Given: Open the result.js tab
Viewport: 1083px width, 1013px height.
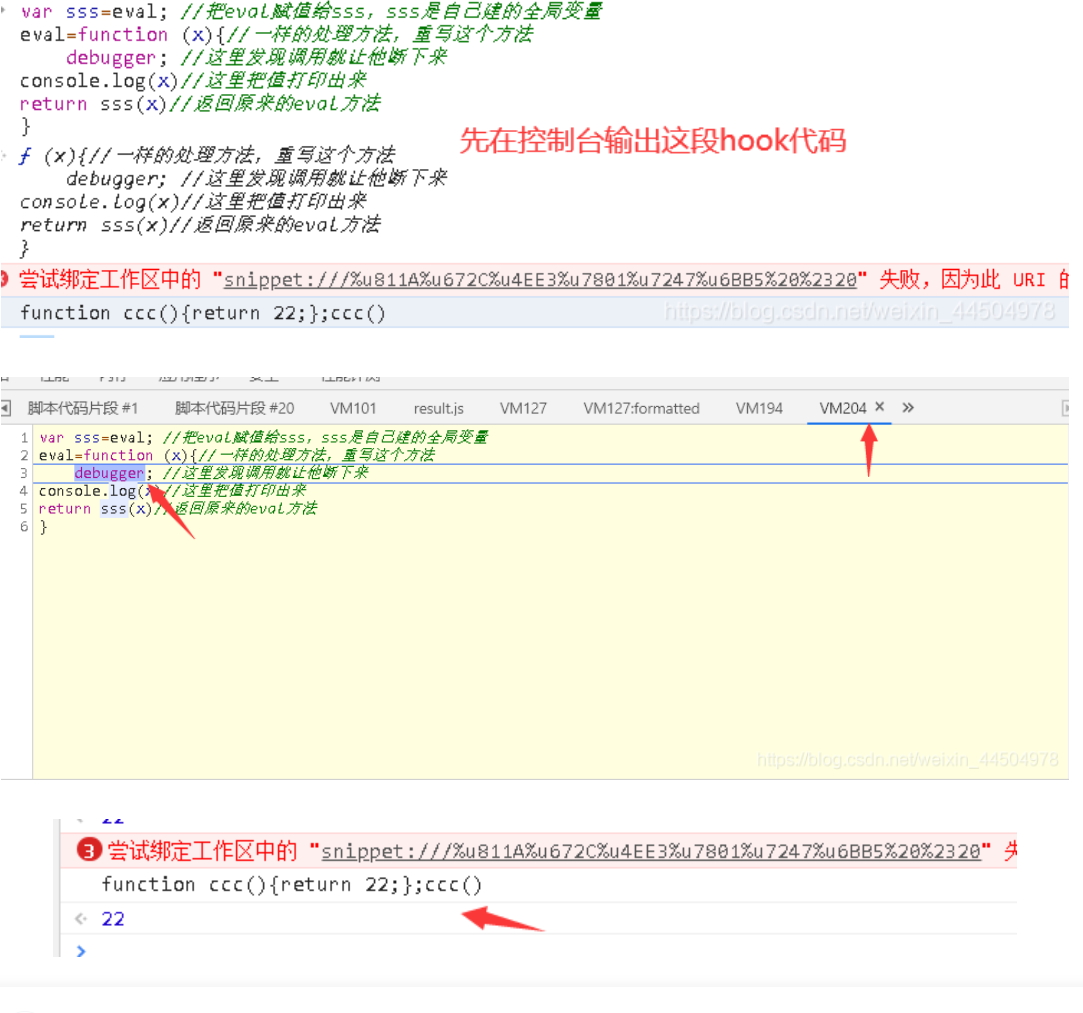Looking at the screenshot, I should point(439,408).
